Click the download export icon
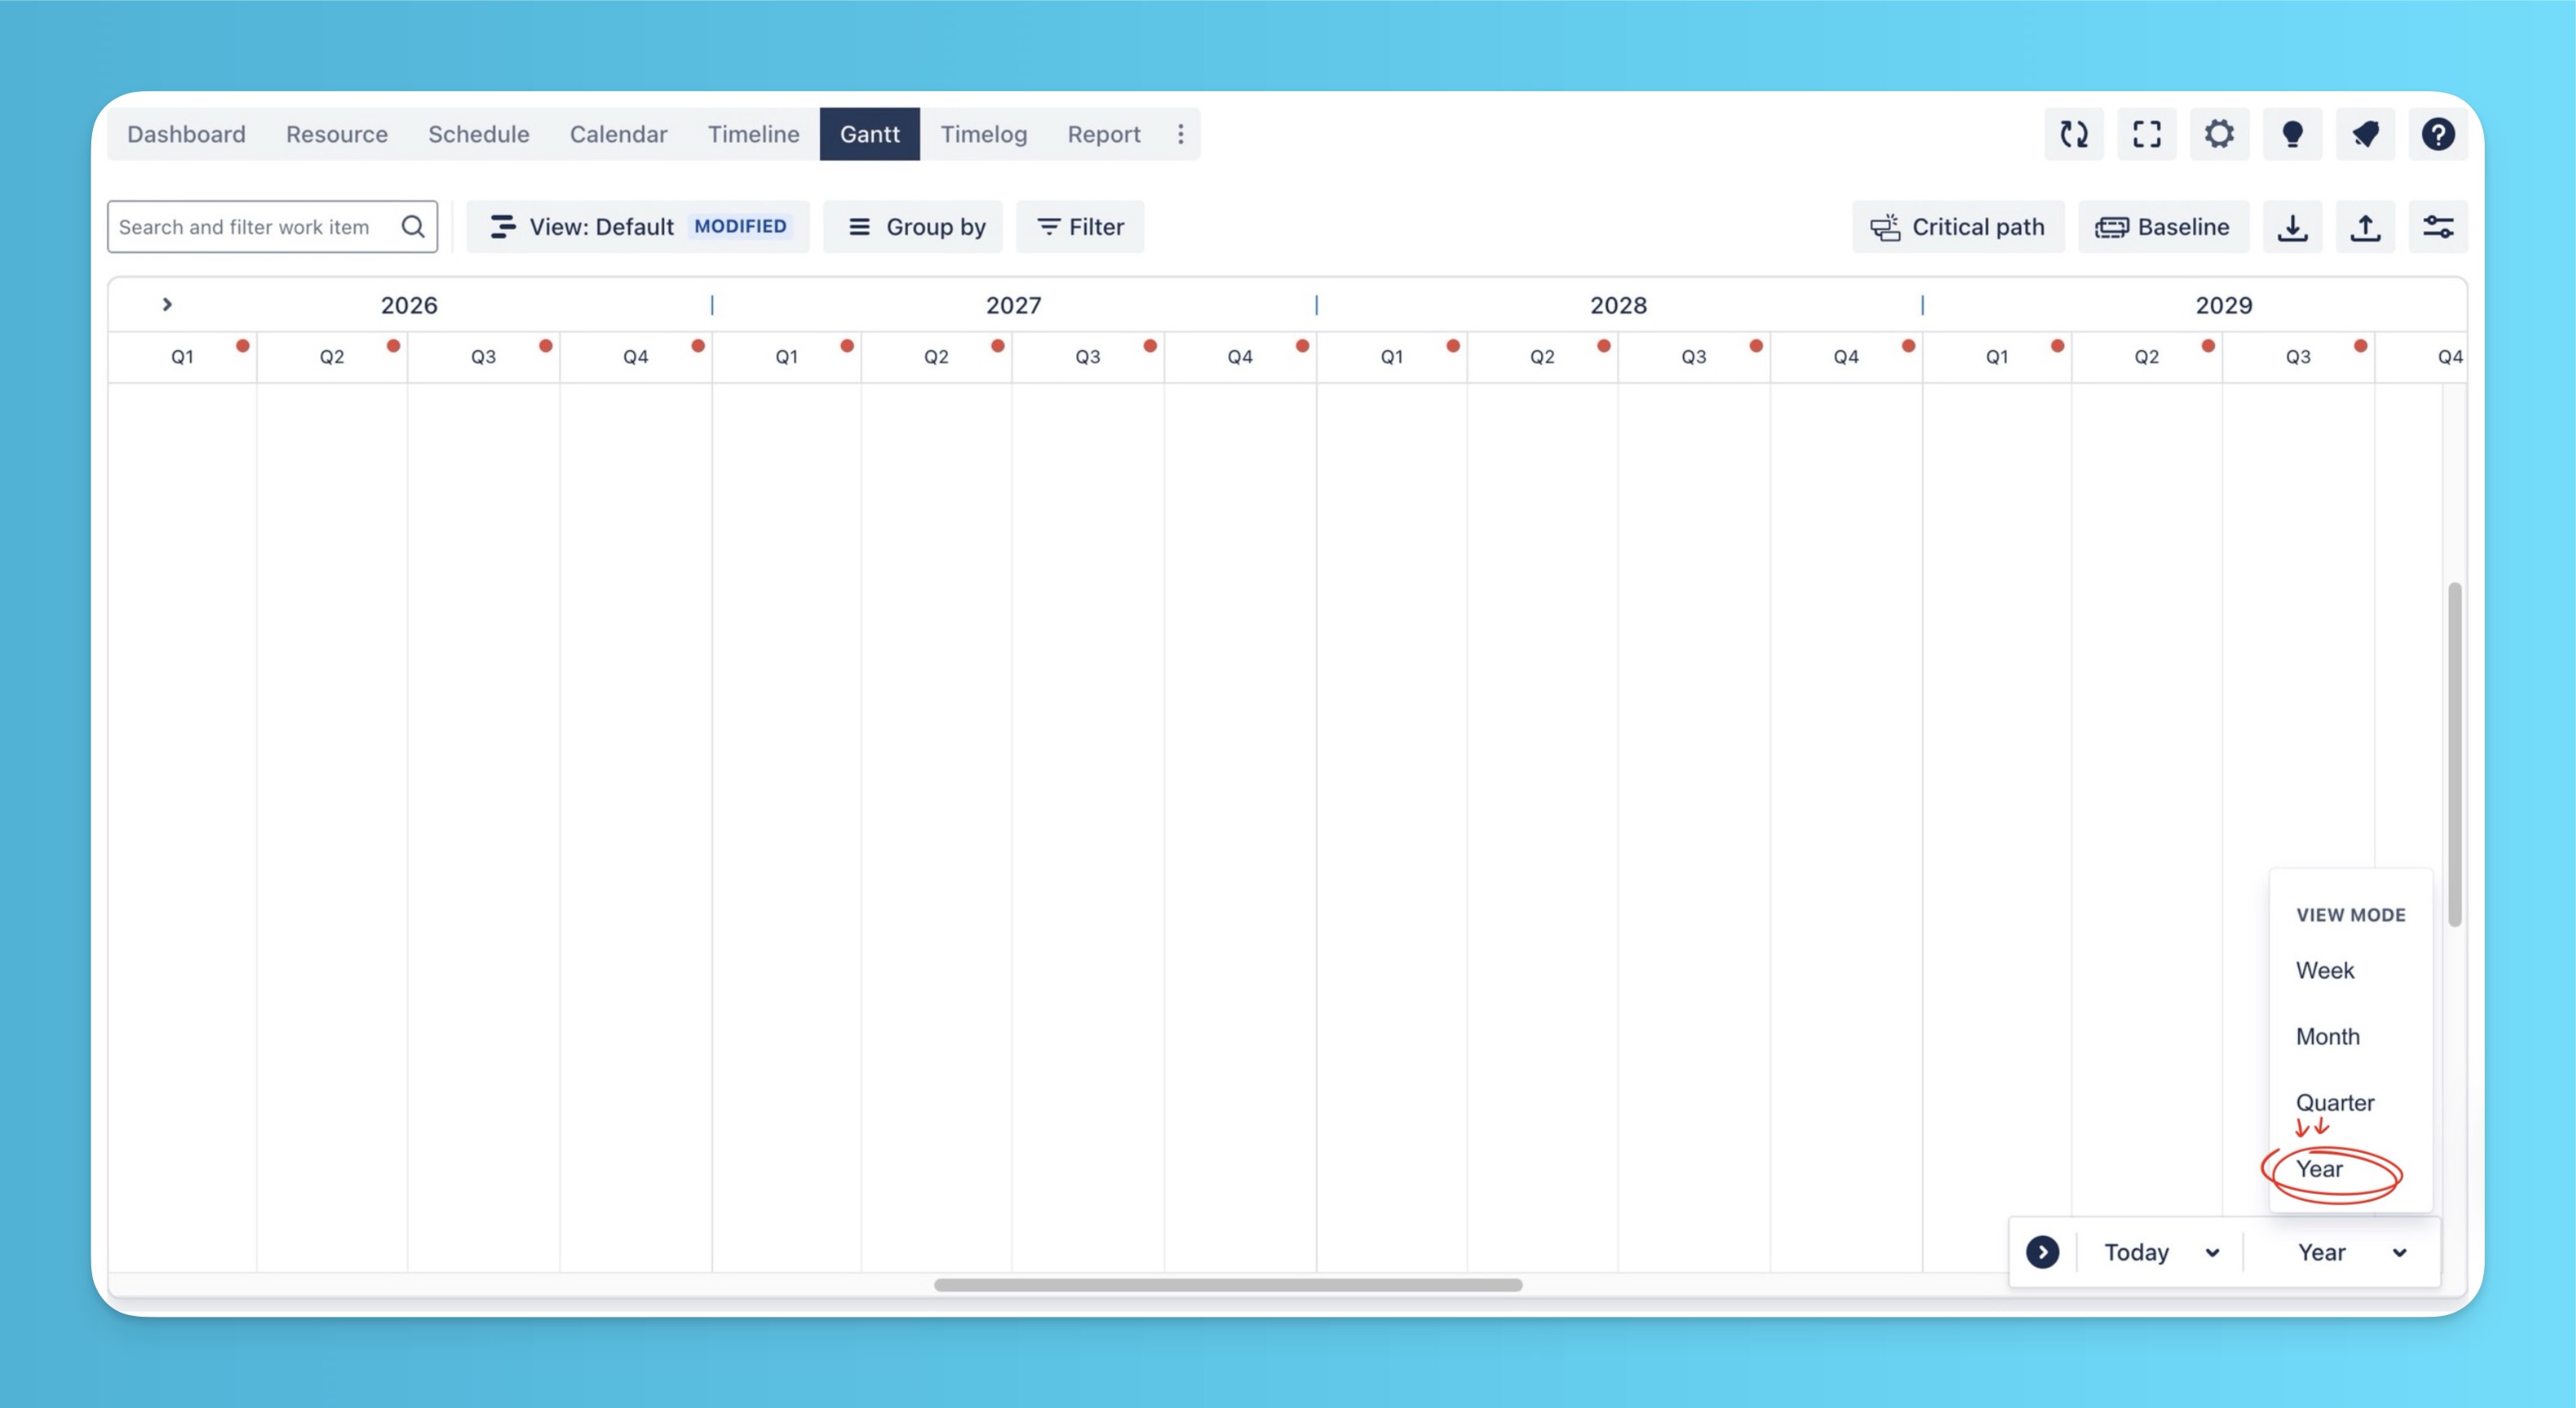 2292,227
